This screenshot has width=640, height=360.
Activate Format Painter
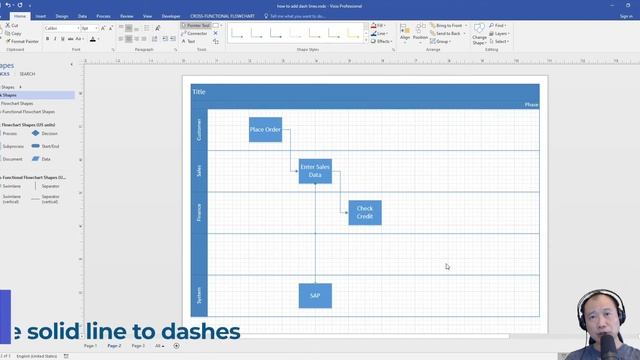pos(22,42)
